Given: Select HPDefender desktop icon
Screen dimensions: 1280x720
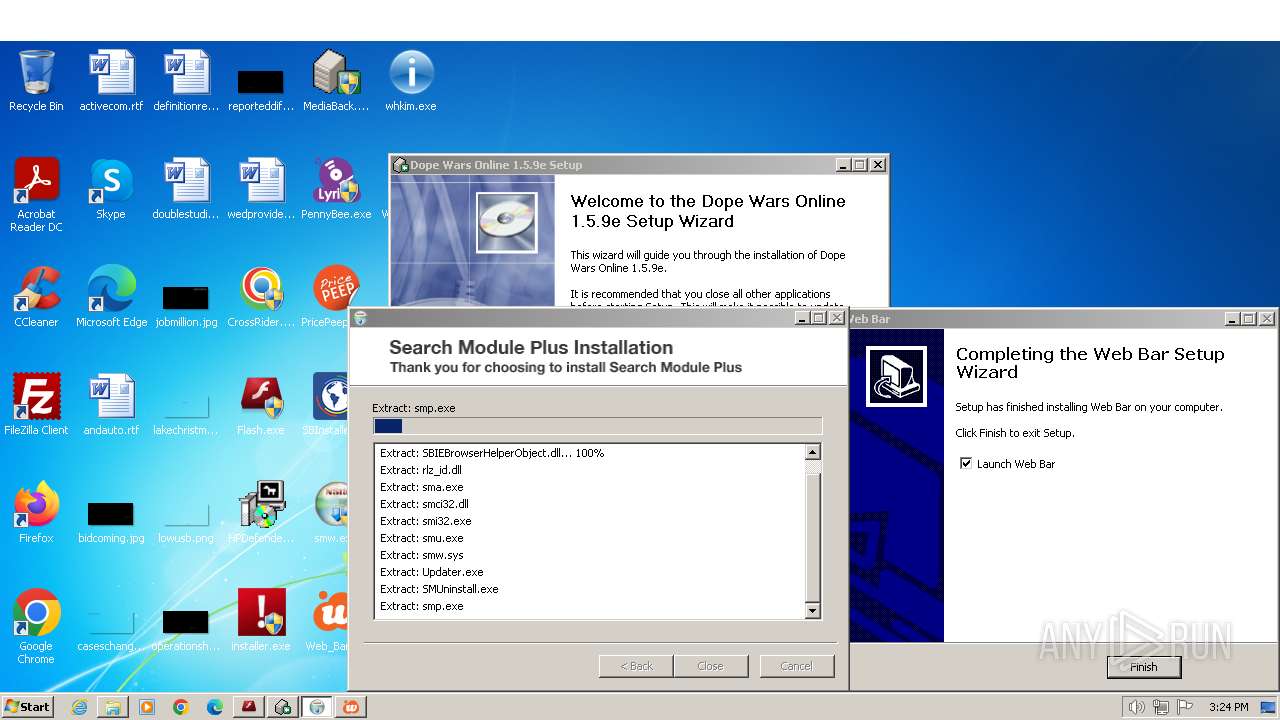Looking at the screenshot, I should click(261, 513).
